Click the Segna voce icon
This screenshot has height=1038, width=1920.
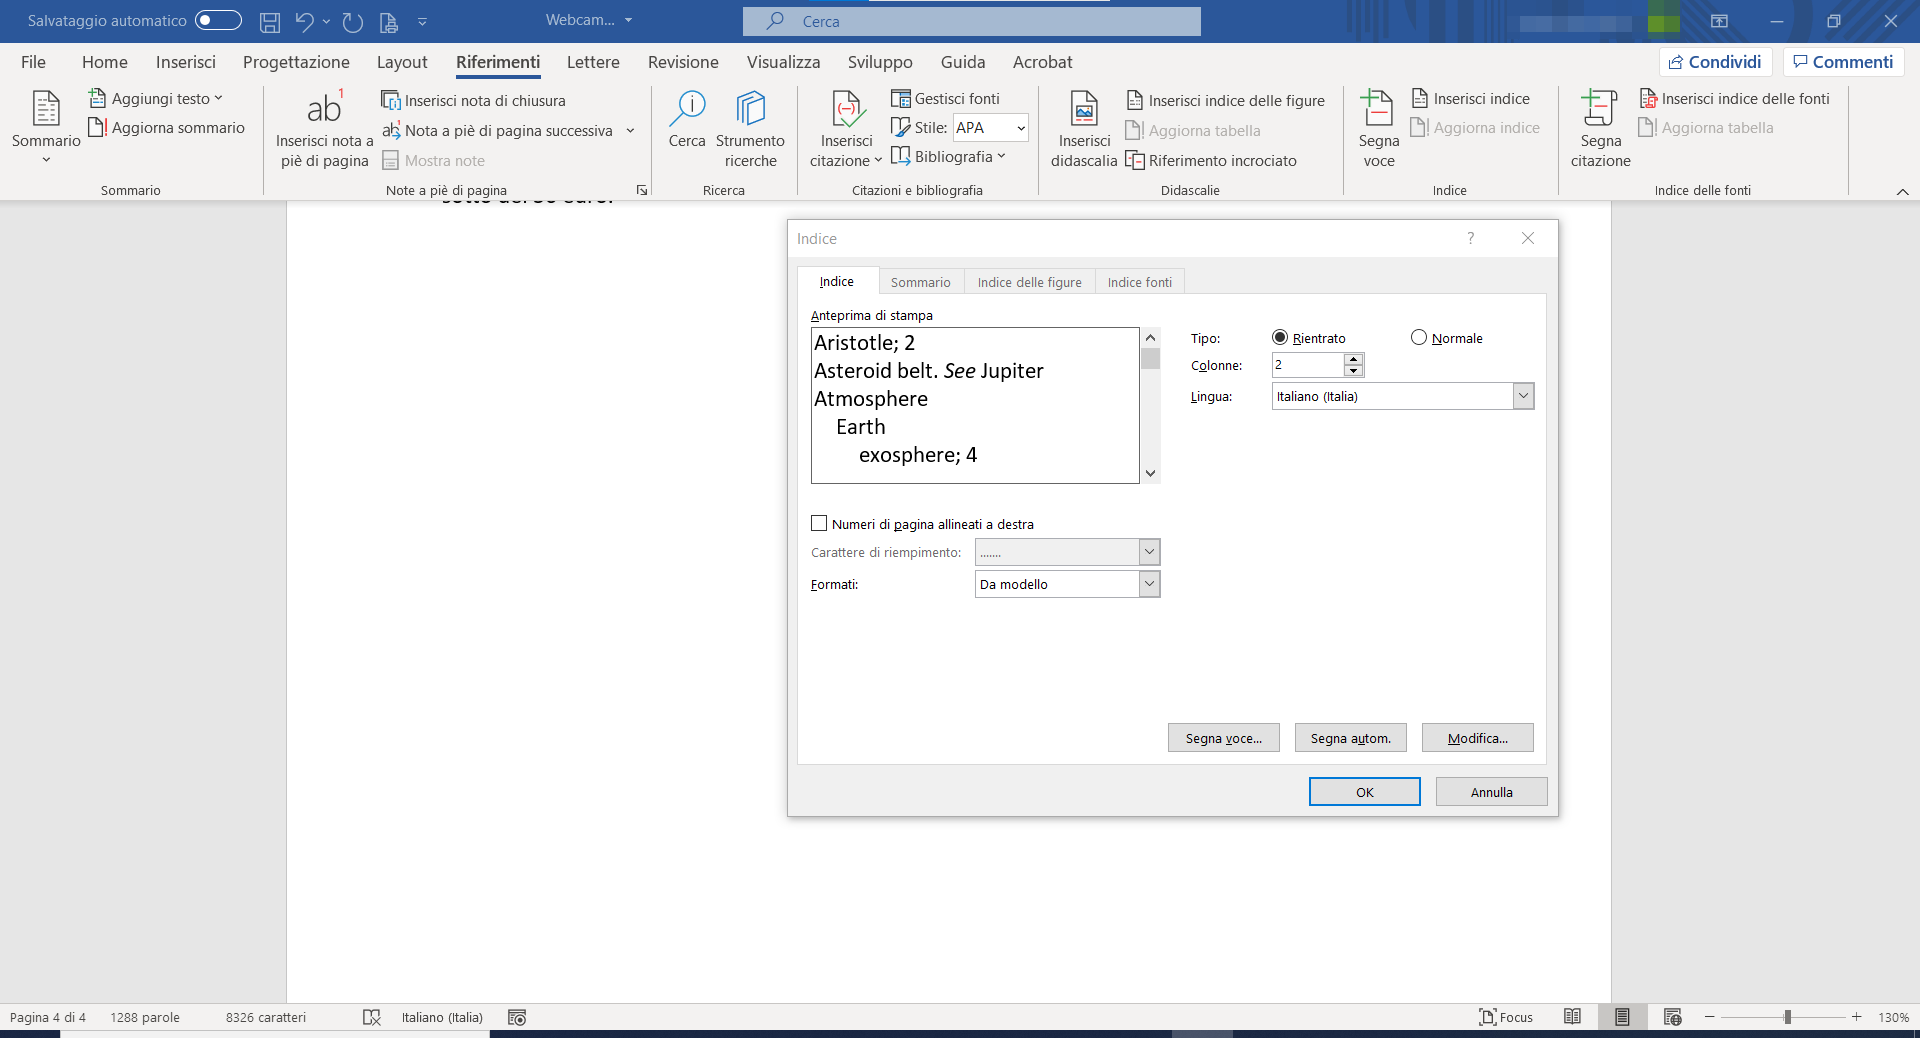[1378, 108]
